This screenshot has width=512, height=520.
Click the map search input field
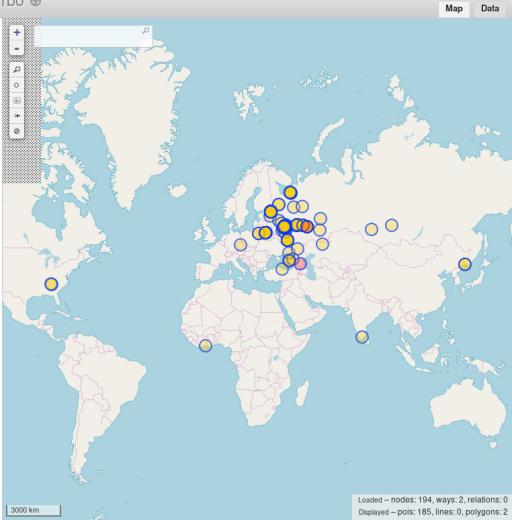[93, 36]
